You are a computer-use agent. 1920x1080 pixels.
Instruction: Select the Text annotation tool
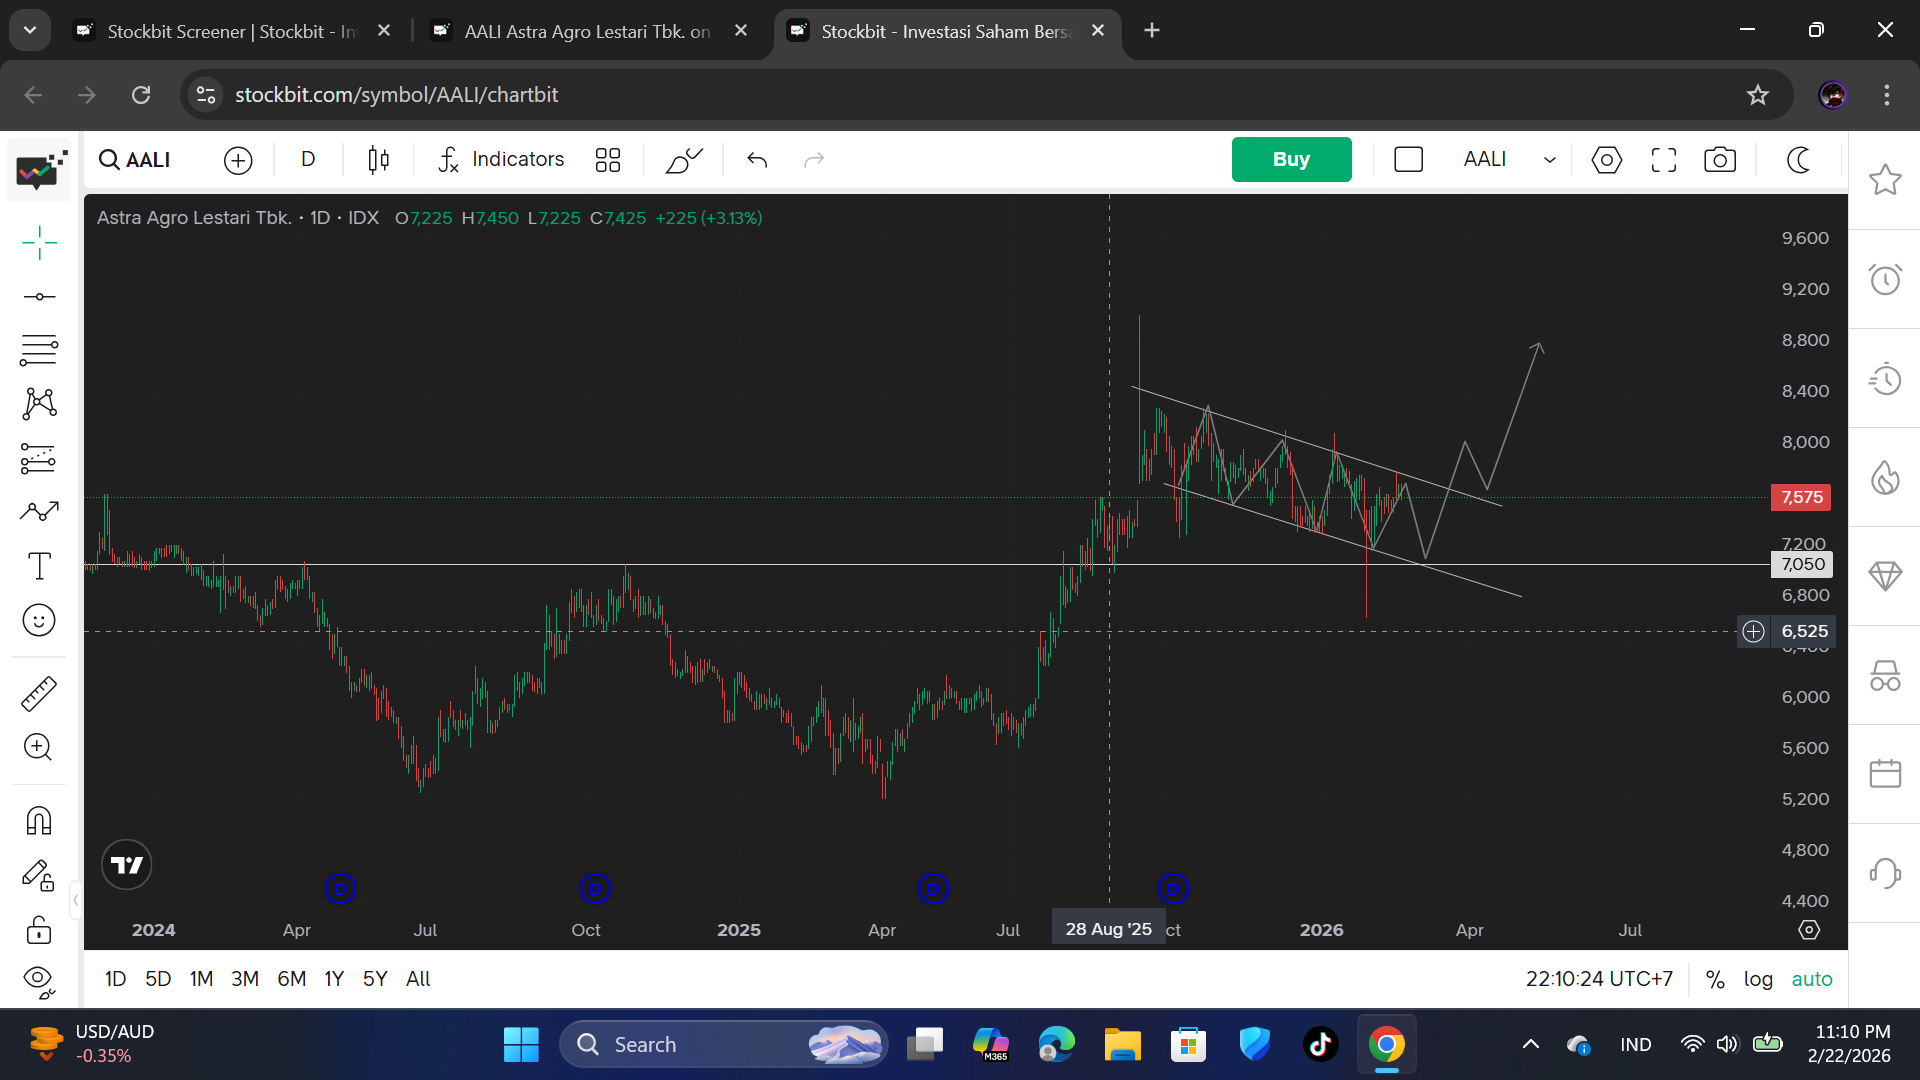[39, 566]
